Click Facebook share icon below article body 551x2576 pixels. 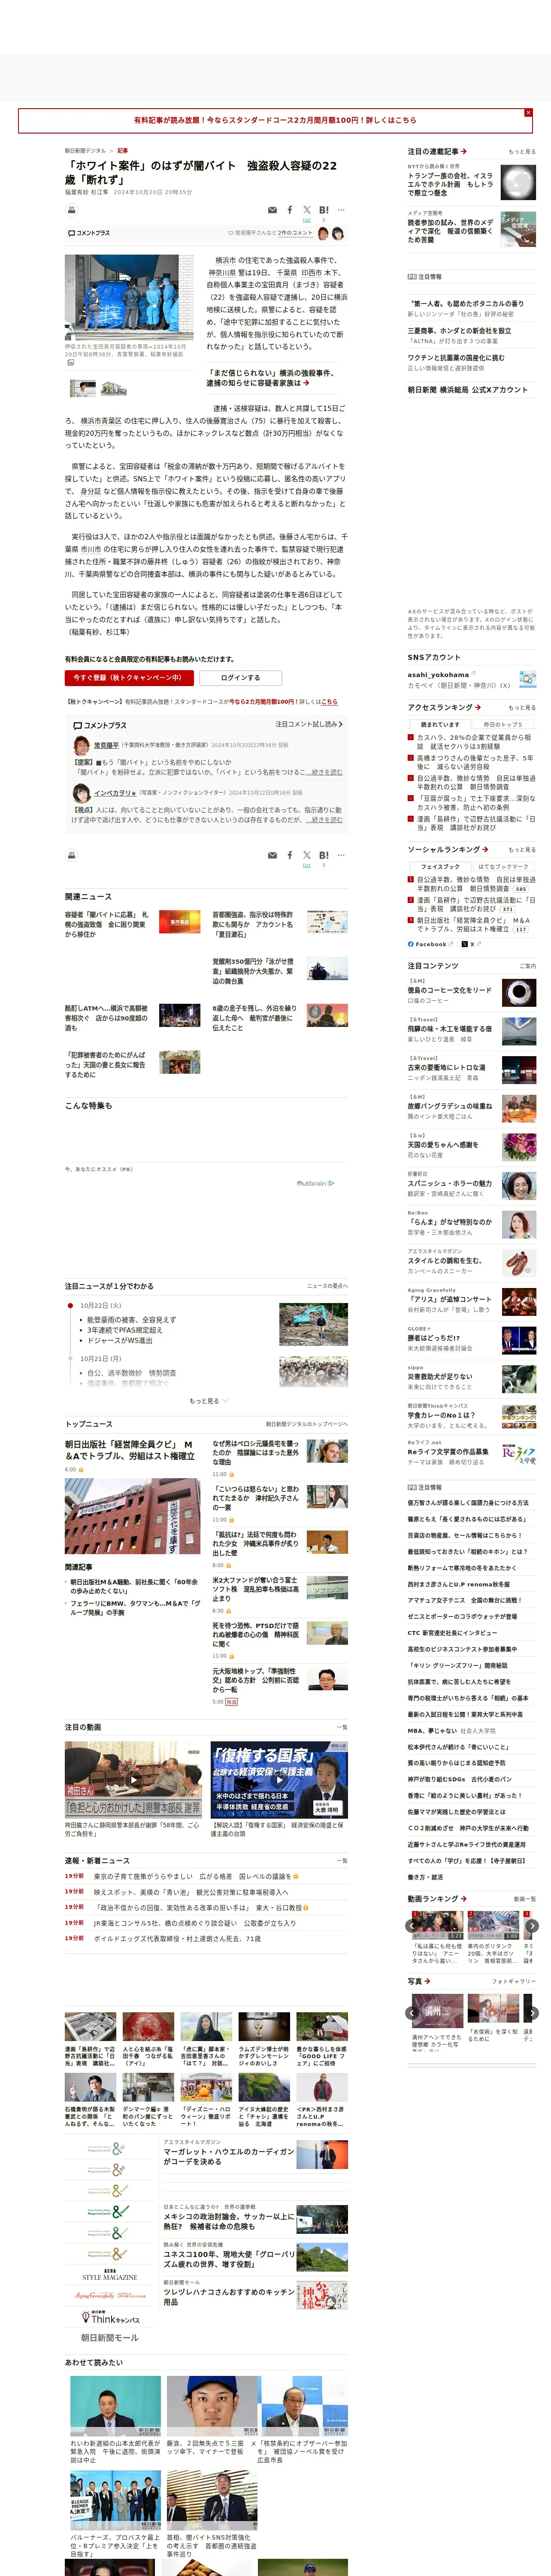click(290, 855)
